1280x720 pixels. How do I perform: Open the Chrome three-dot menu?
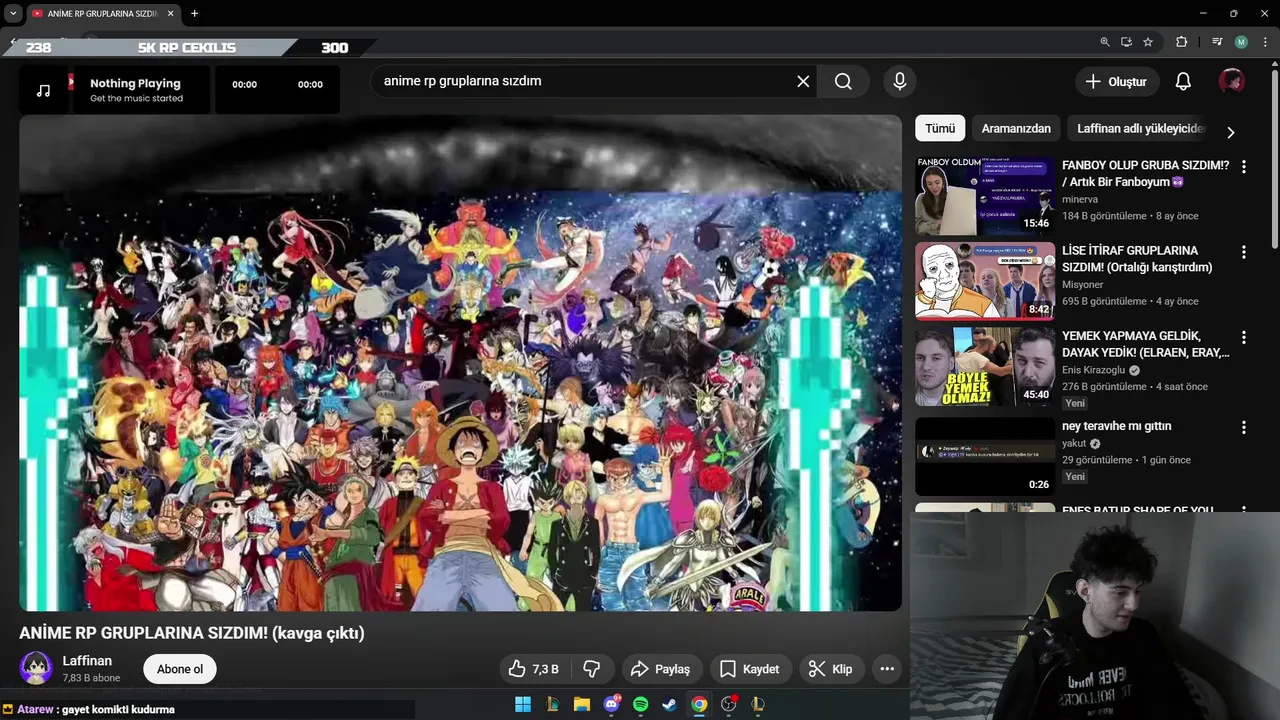click(1265, 42)
